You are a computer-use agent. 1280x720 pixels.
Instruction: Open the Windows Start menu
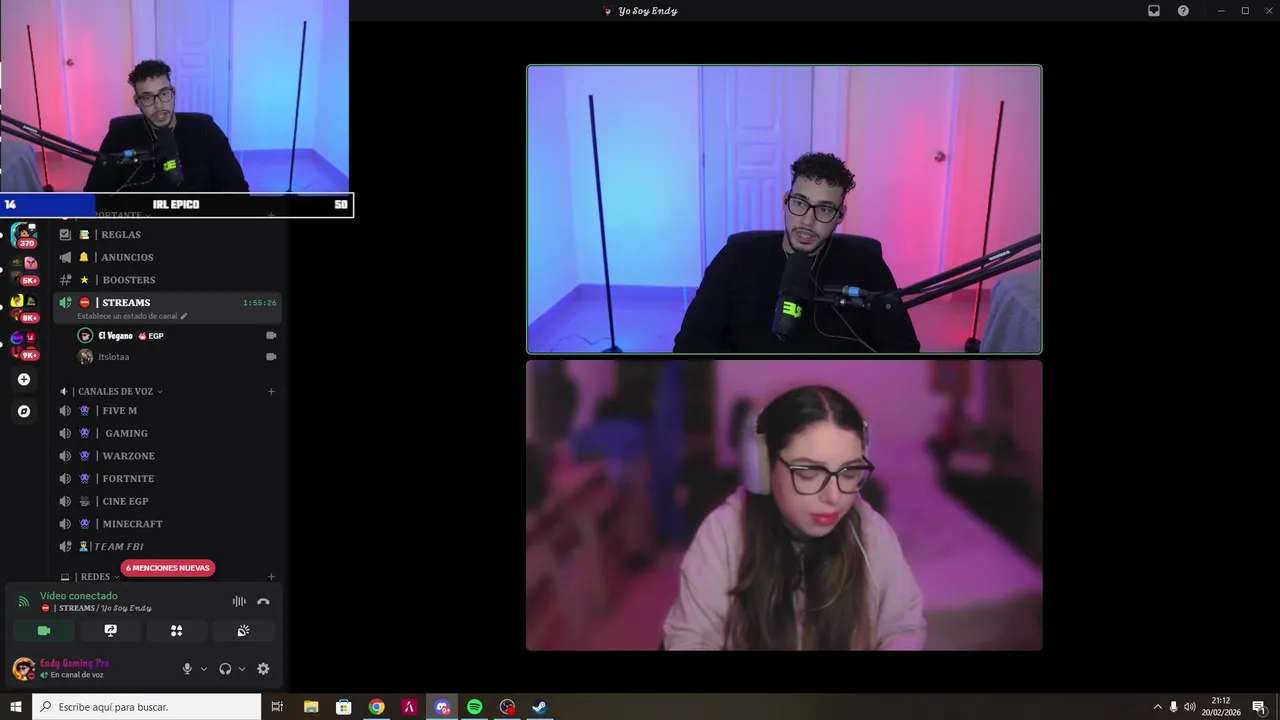coord(16,707)
